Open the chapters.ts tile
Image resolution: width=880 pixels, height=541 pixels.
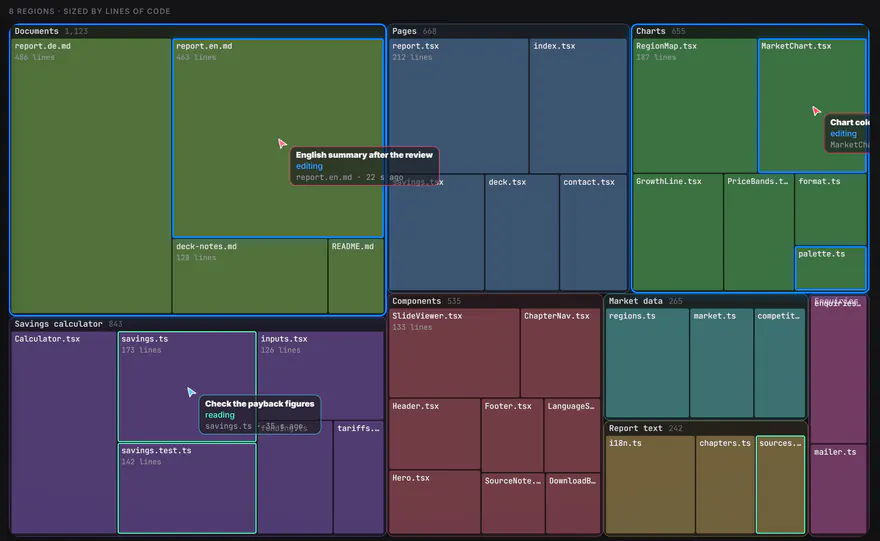click(x=725, y=484)
